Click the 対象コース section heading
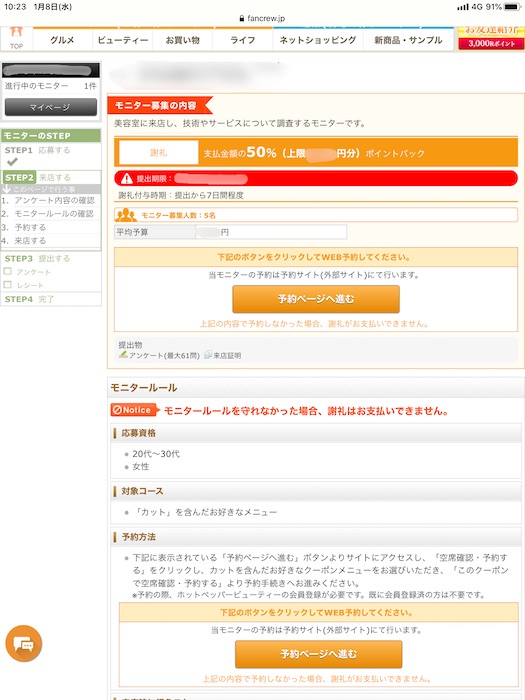Viewport: 525px width, 700px height. [x=142, y=491]
